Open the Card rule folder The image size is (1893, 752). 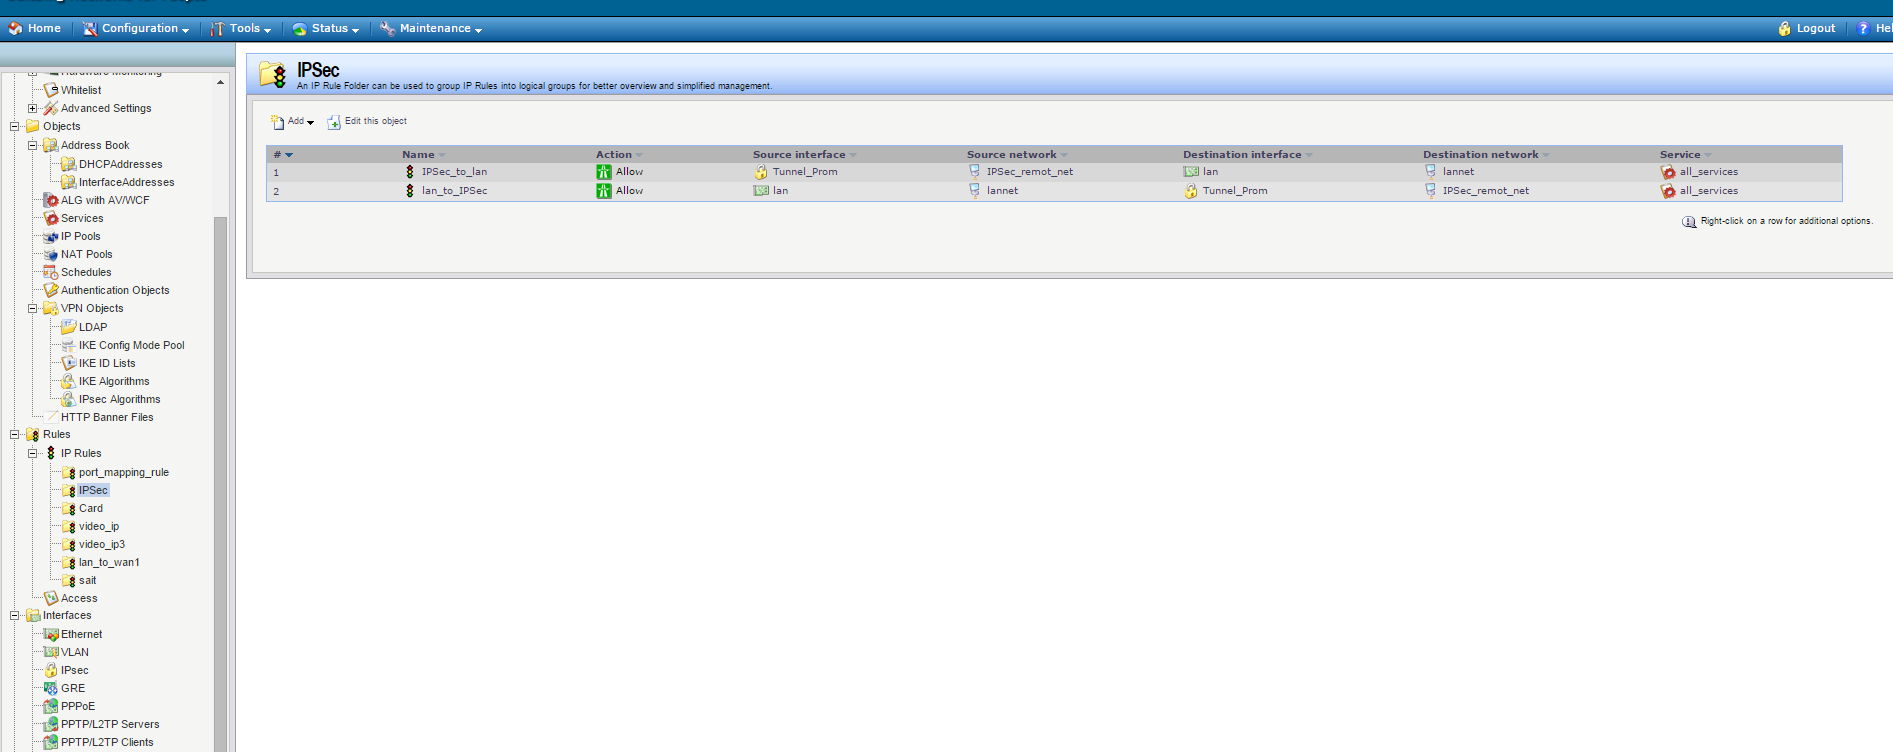click(x=91, y=508)
